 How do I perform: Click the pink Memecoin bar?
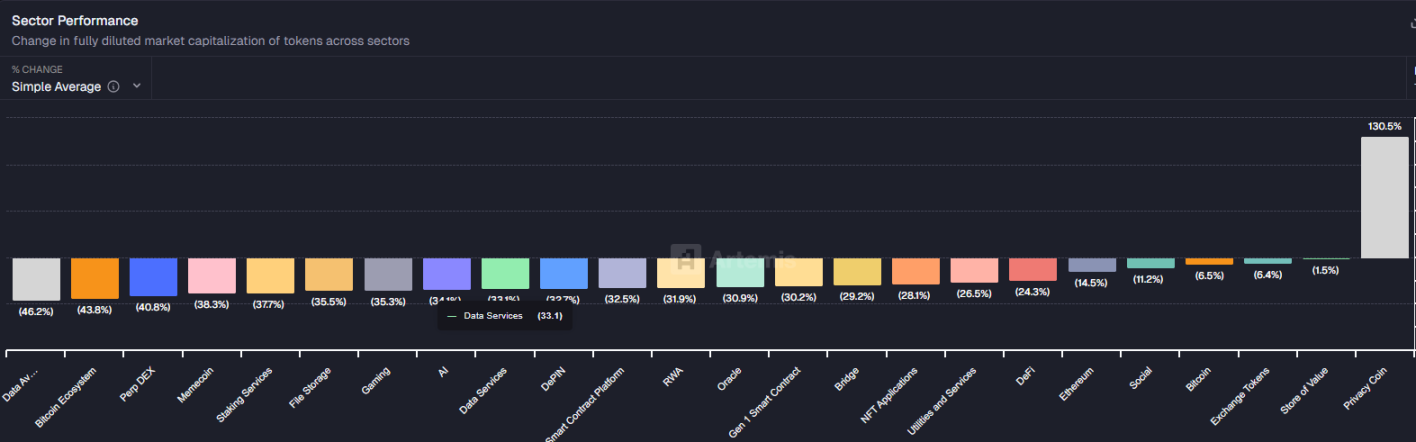click(212, 276)
